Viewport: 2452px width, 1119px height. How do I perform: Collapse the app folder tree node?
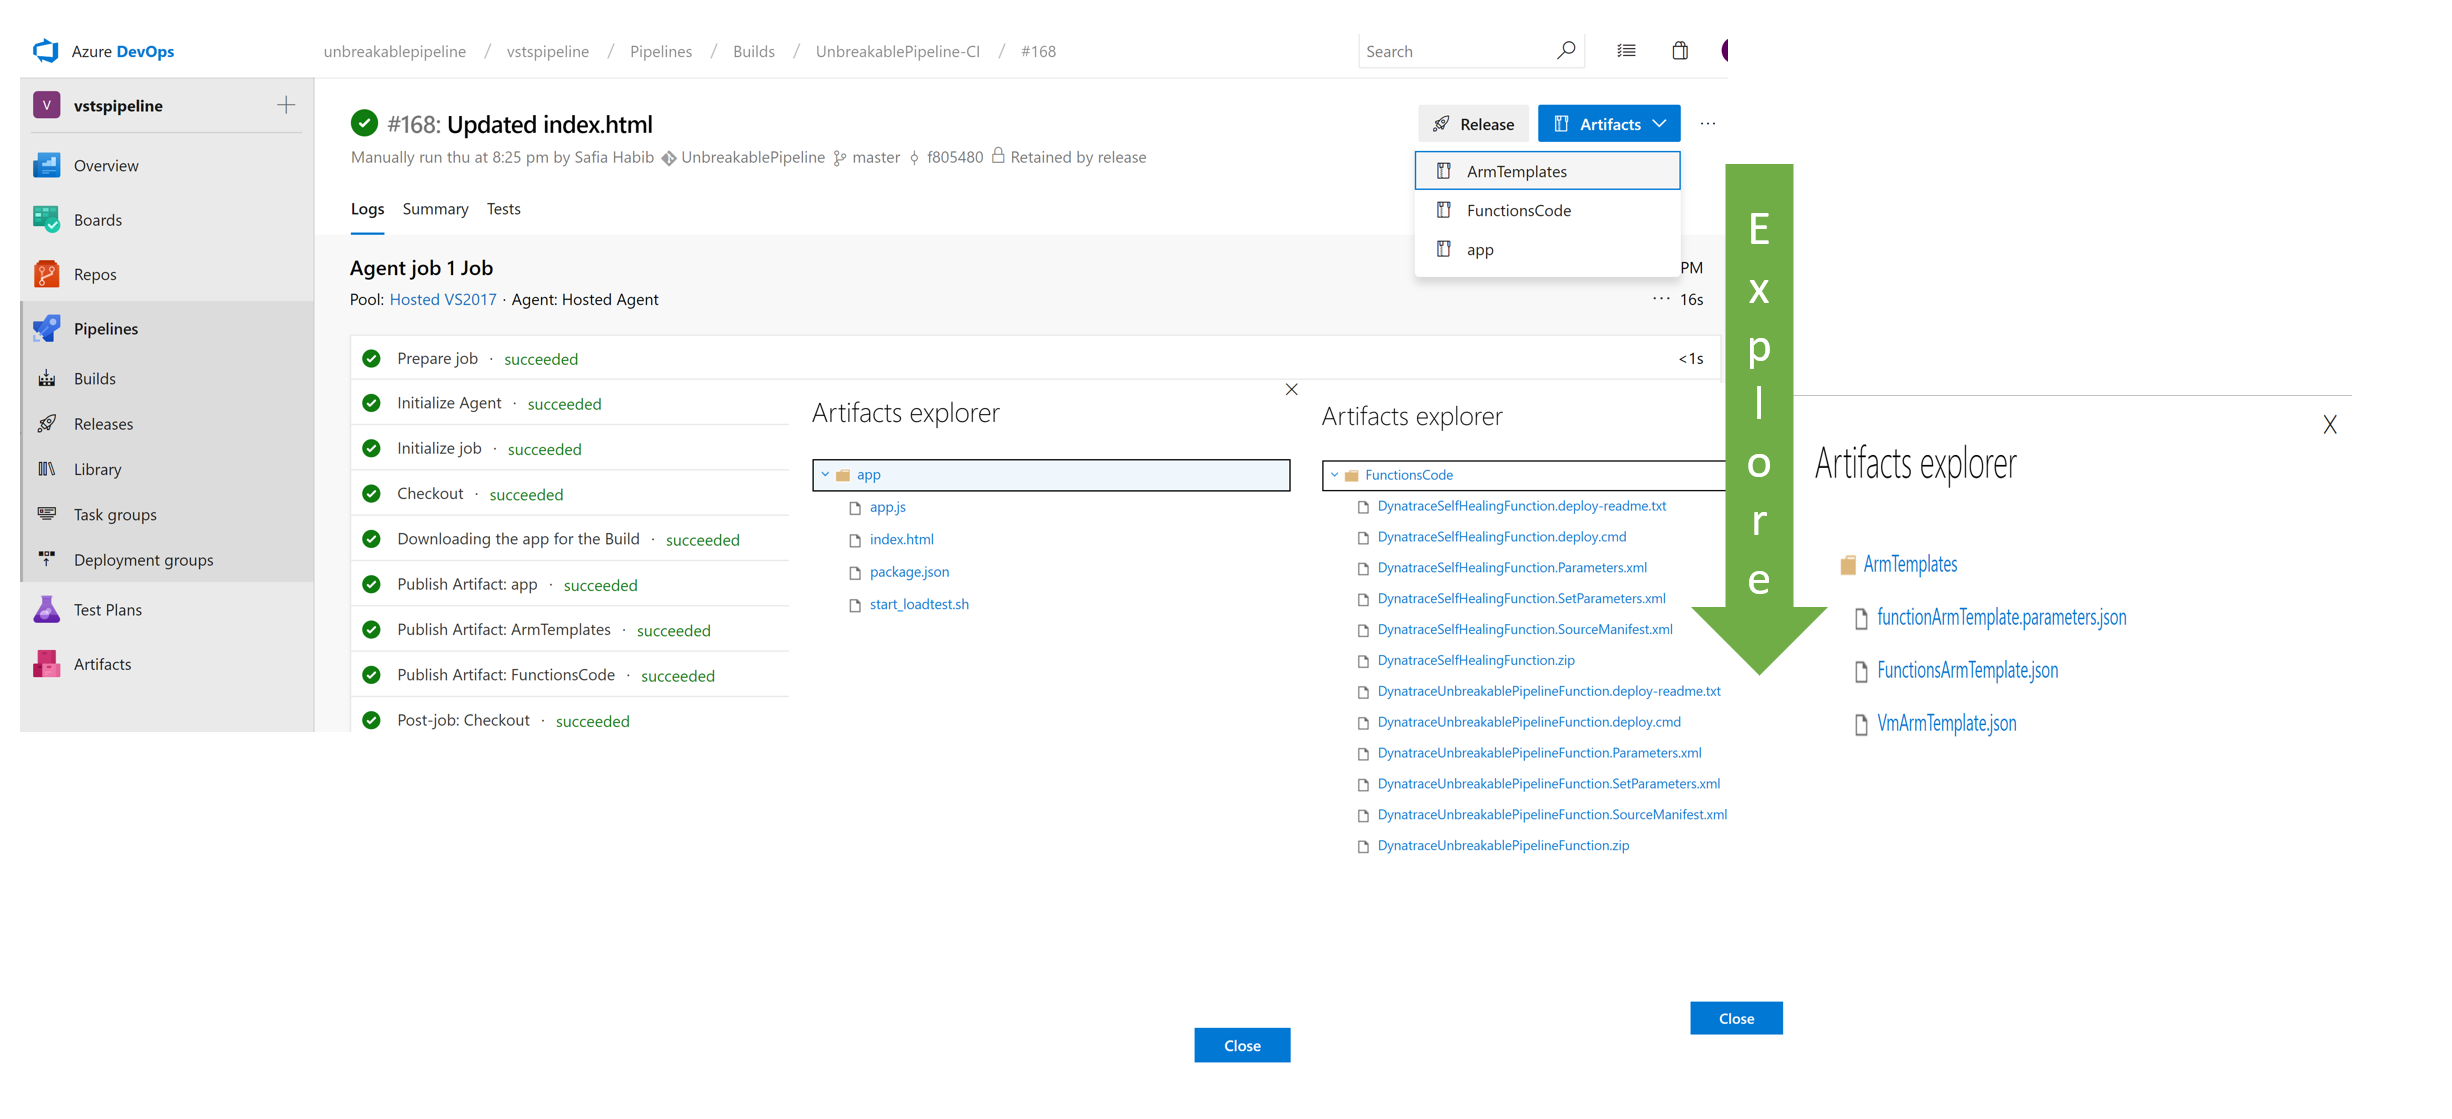[825, 475]
